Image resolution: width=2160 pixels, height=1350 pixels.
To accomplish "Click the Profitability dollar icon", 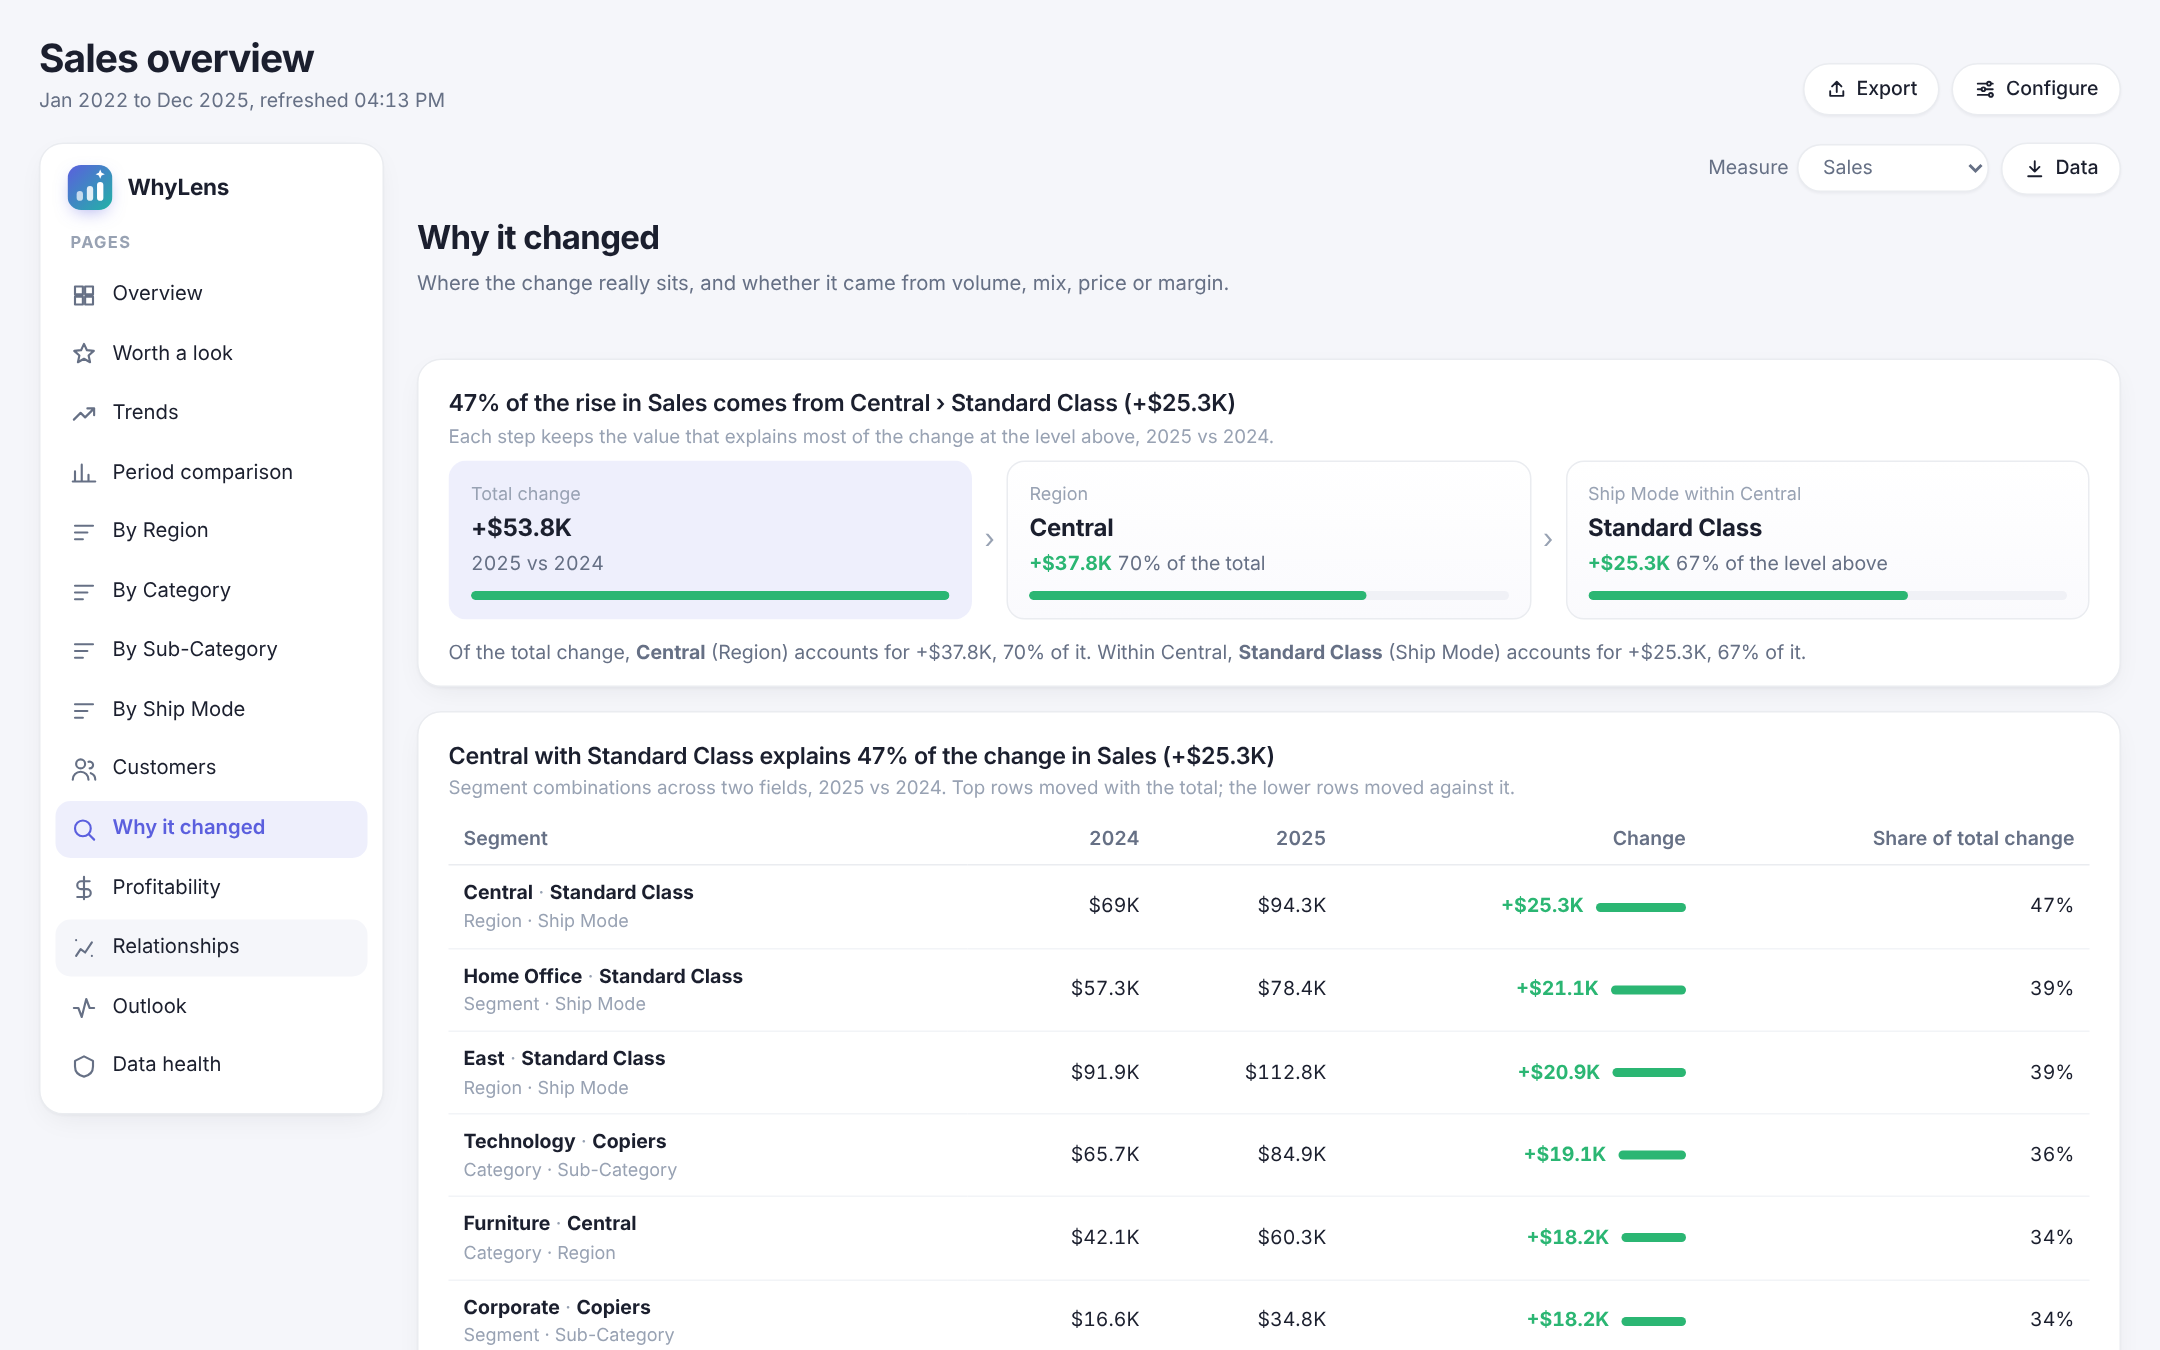I will 84,888.
